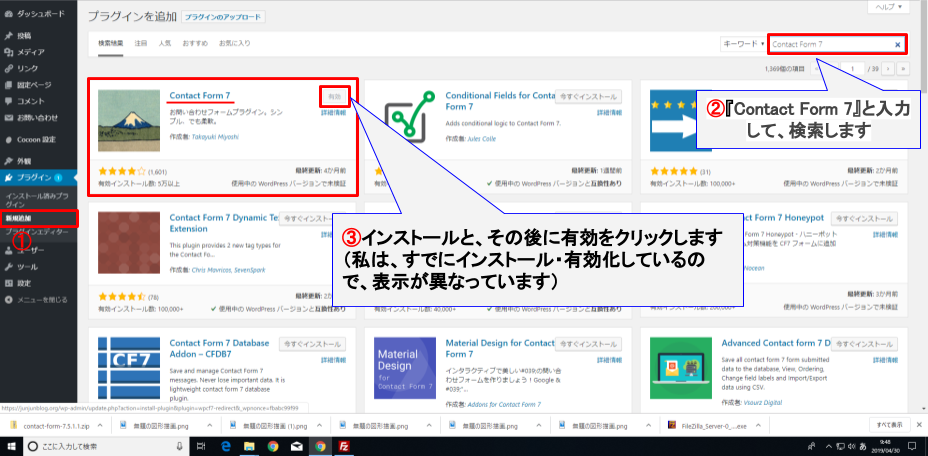The image size is (928, 456).
Task: Open the キーワード search type dropdown
Action: coord(743,44)
